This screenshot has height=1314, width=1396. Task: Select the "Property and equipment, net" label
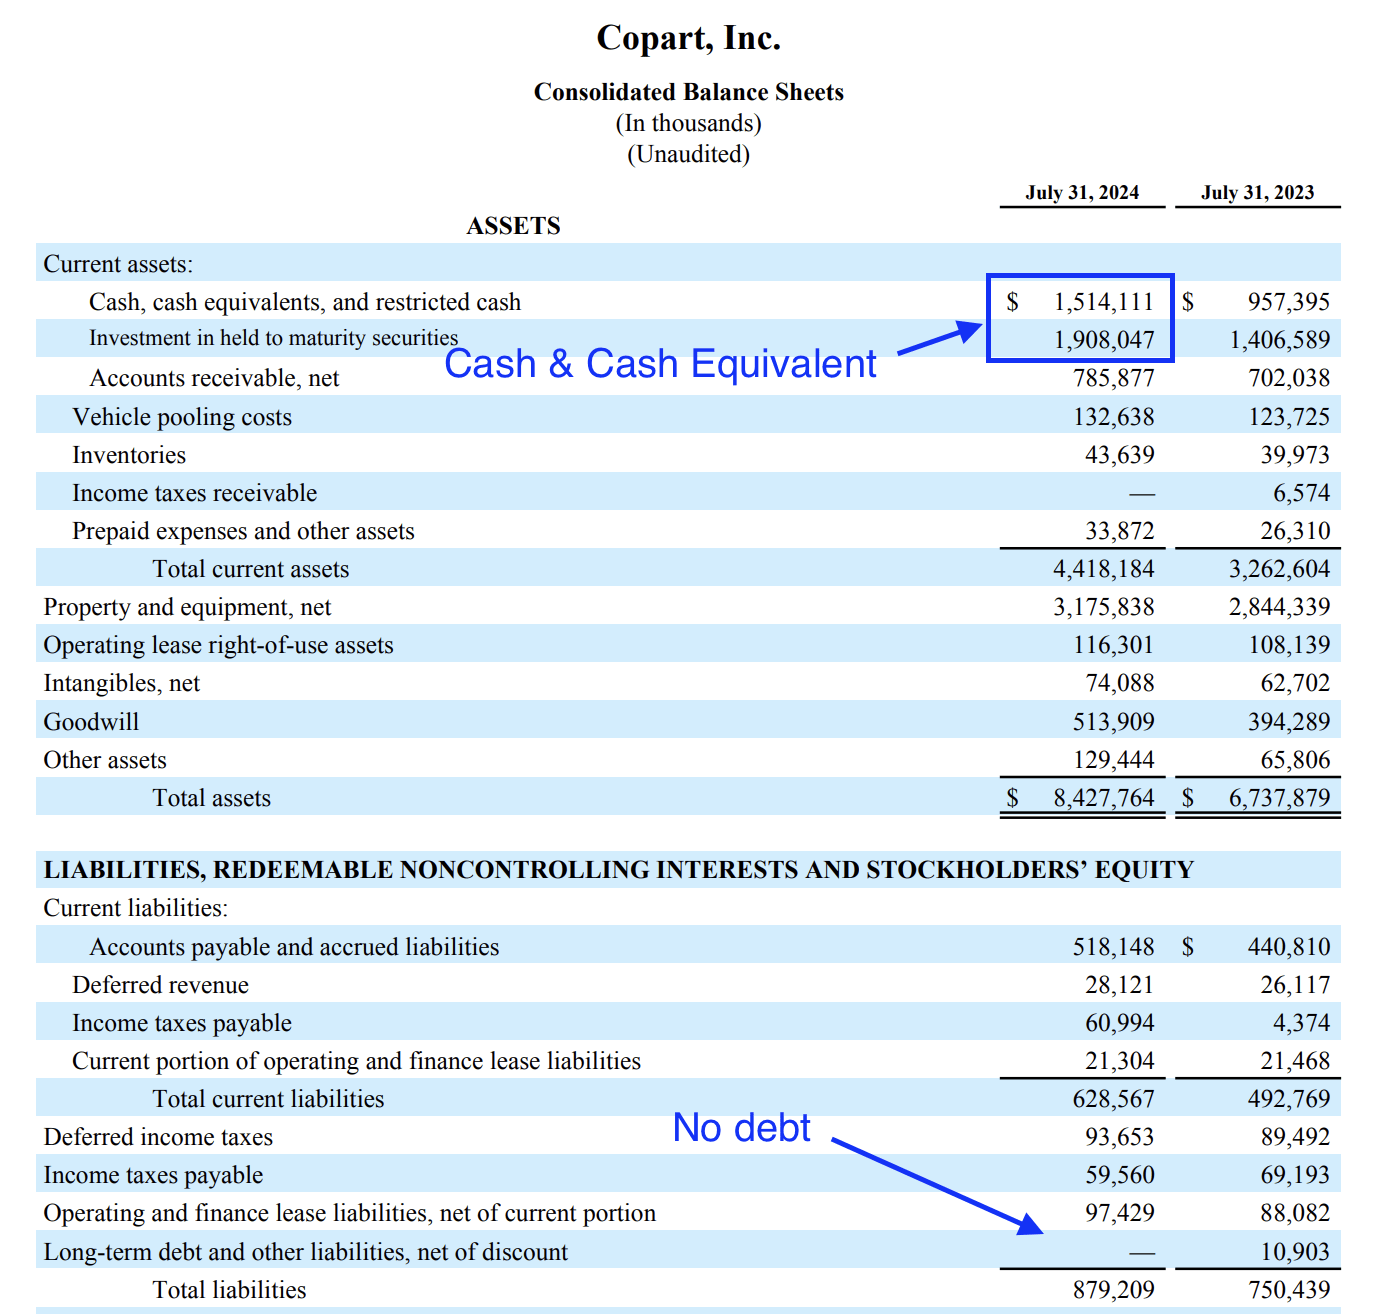[187, 607]
